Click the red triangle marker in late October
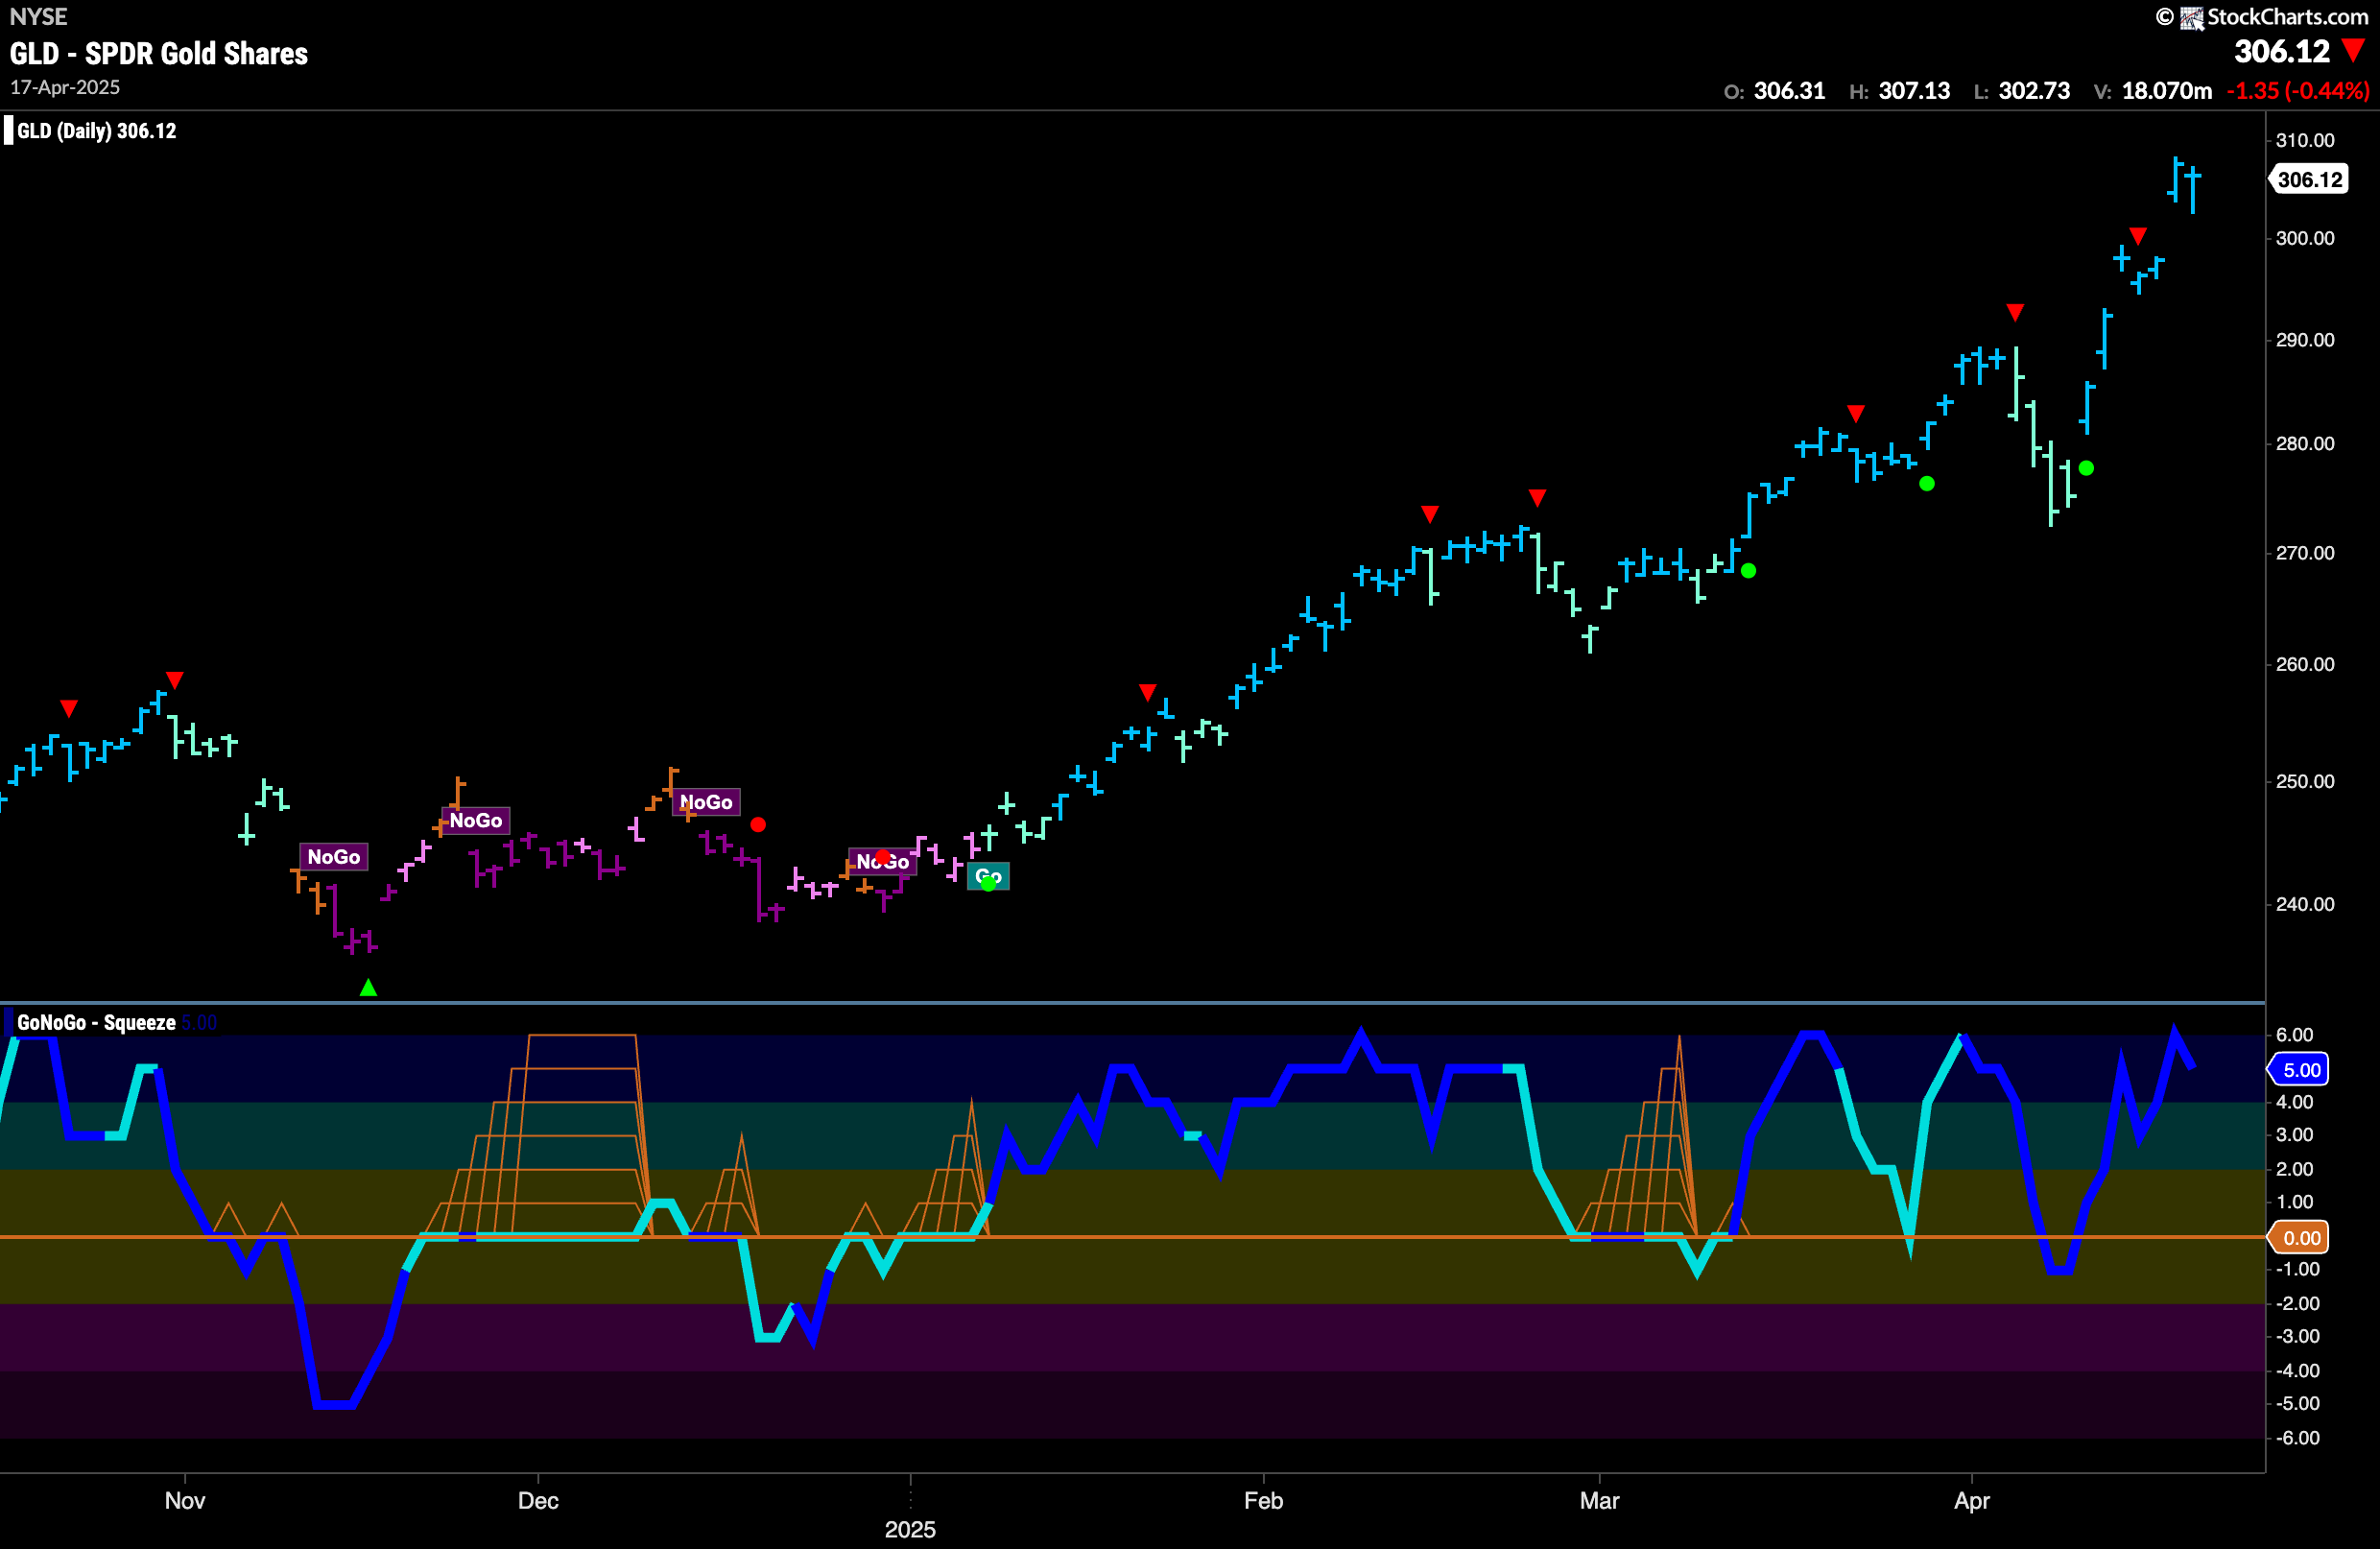2380x1549 pixels. (x=68, y=709)
